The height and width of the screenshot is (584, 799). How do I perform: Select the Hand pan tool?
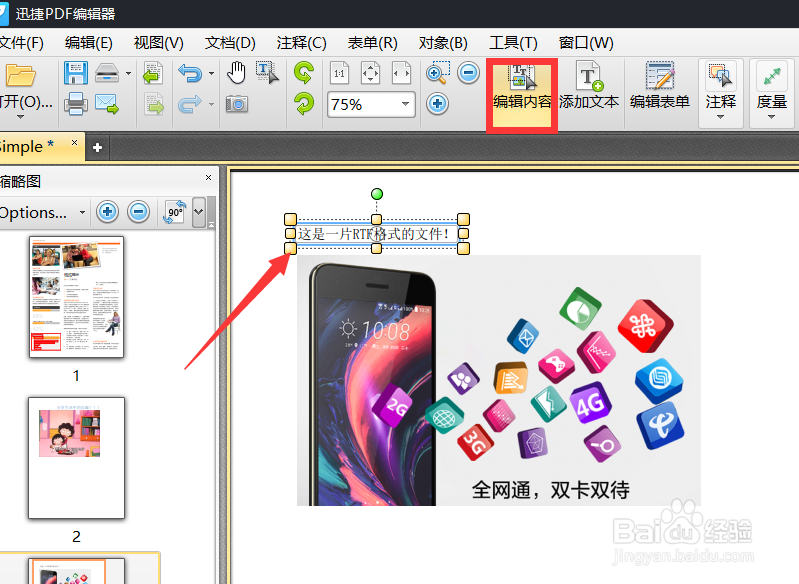point(236,73)
